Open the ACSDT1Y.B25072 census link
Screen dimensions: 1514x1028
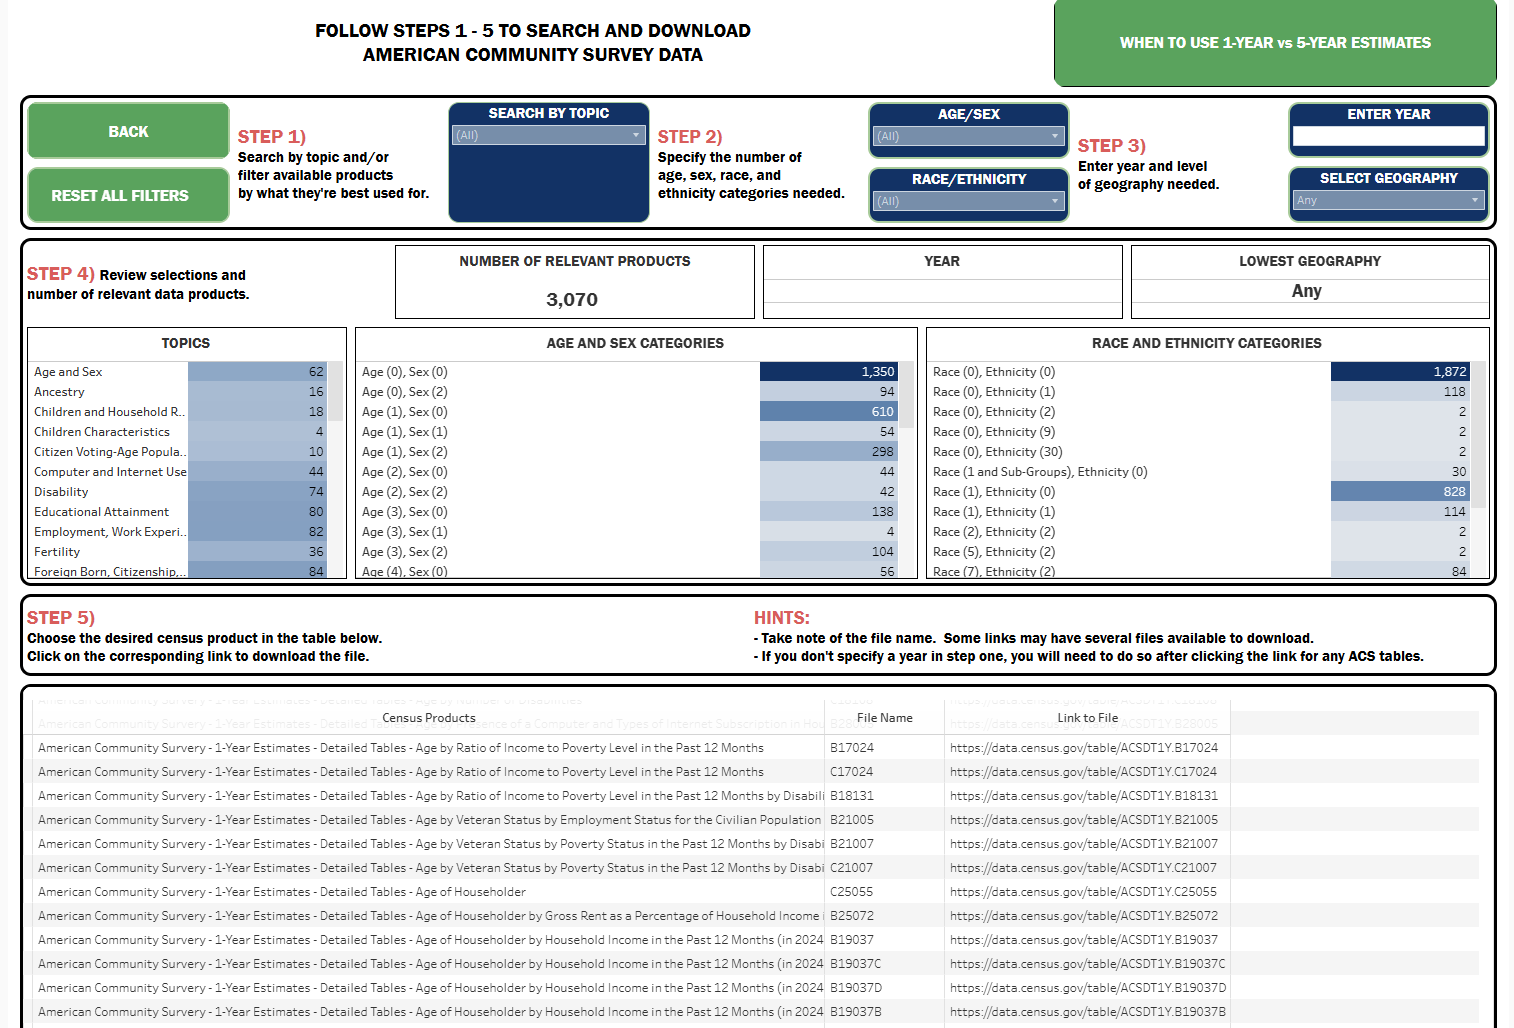pos(1084,916)
